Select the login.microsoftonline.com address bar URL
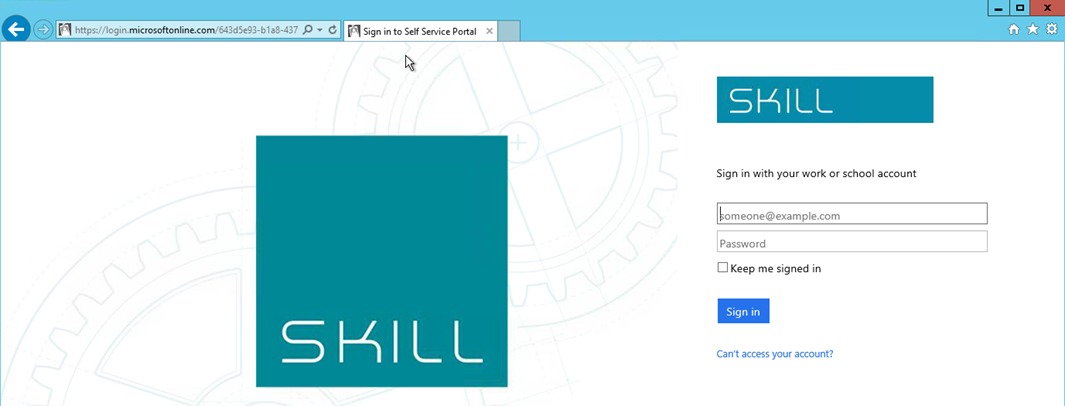The height and width of the screenshot is (406, 1065). [x=185, y=31]
